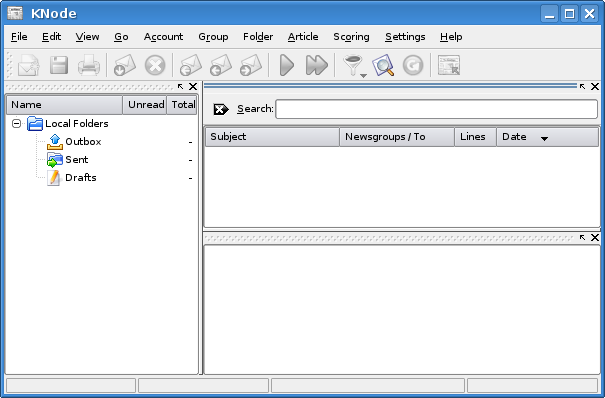Click the Next Unread Thread double-arrow icon

click(x=316, y=65)
